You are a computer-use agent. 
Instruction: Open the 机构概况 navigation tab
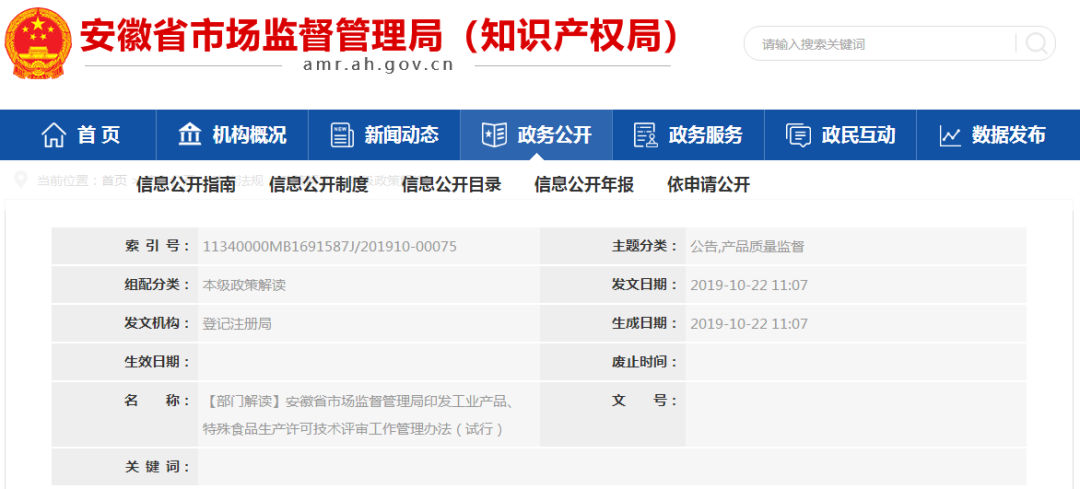pyautogui.click(x=232, y=135)
